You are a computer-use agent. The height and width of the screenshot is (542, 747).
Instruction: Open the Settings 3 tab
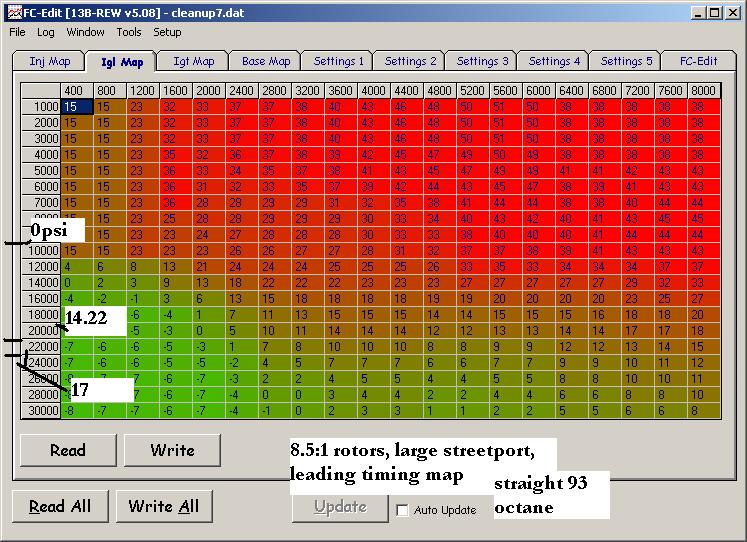pos(482,61)
